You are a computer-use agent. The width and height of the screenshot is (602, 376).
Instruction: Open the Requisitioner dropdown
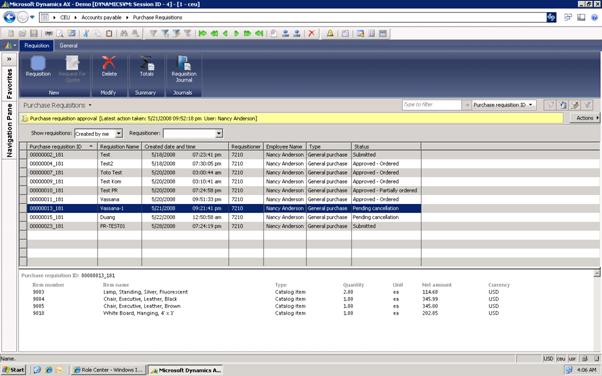point(219,133)
